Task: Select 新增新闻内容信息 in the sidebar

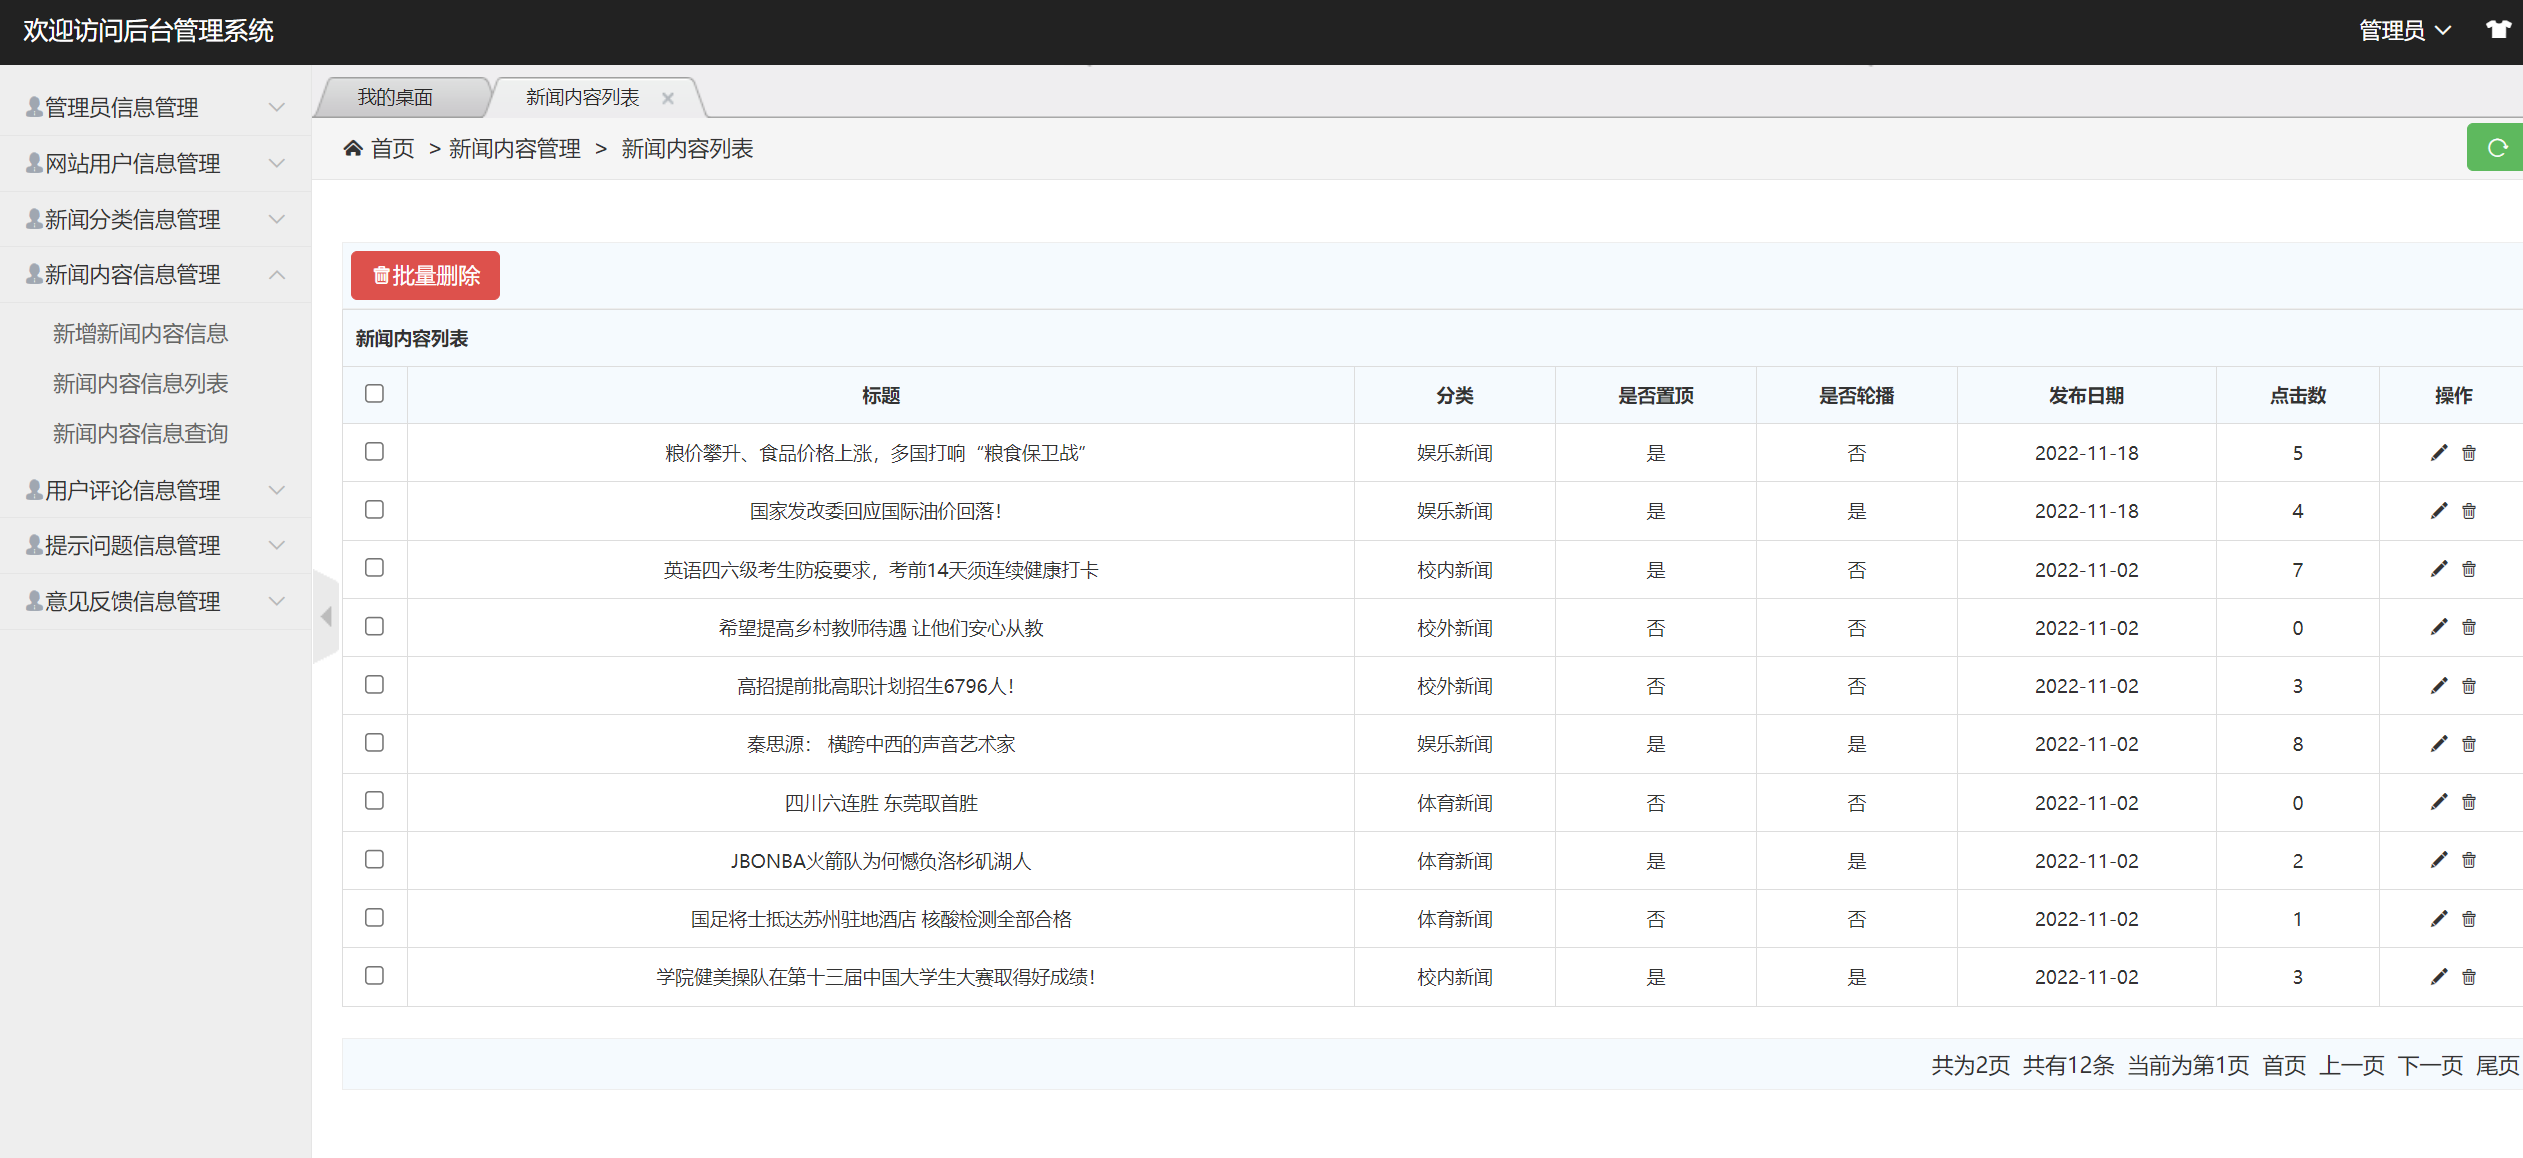Action: tap(140, 332)
